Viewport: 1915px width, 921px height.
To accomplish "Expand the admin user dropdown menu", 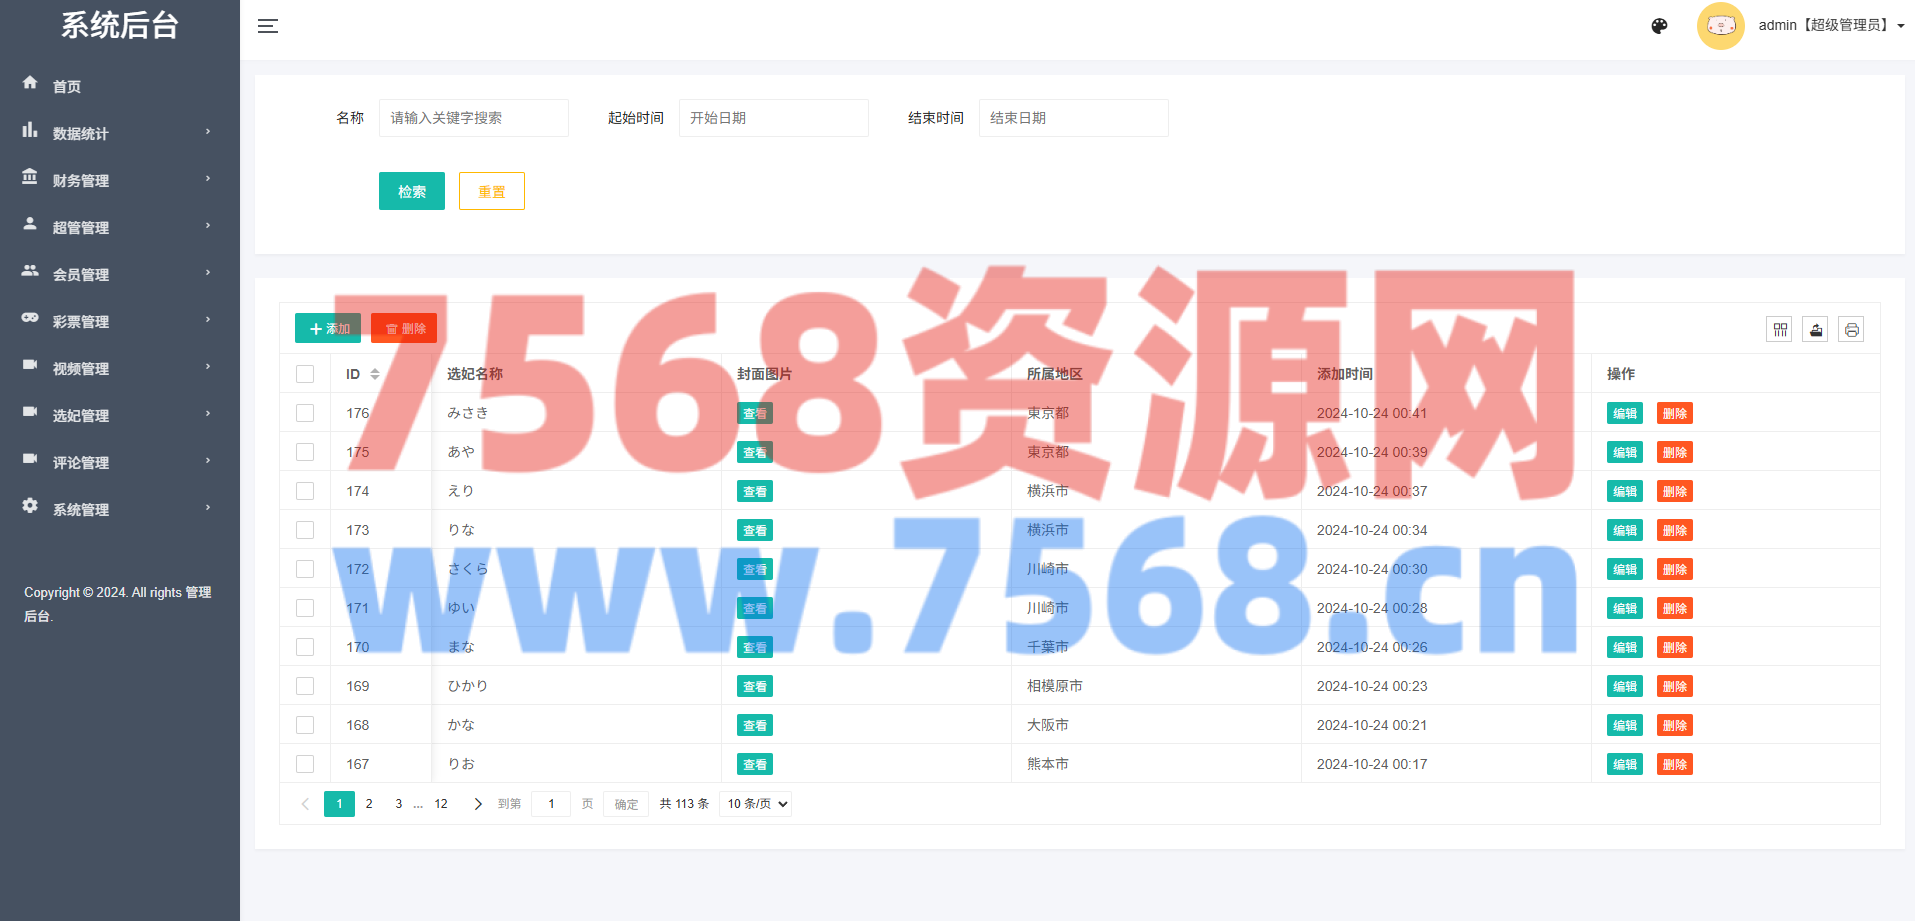I will 1830,26.
